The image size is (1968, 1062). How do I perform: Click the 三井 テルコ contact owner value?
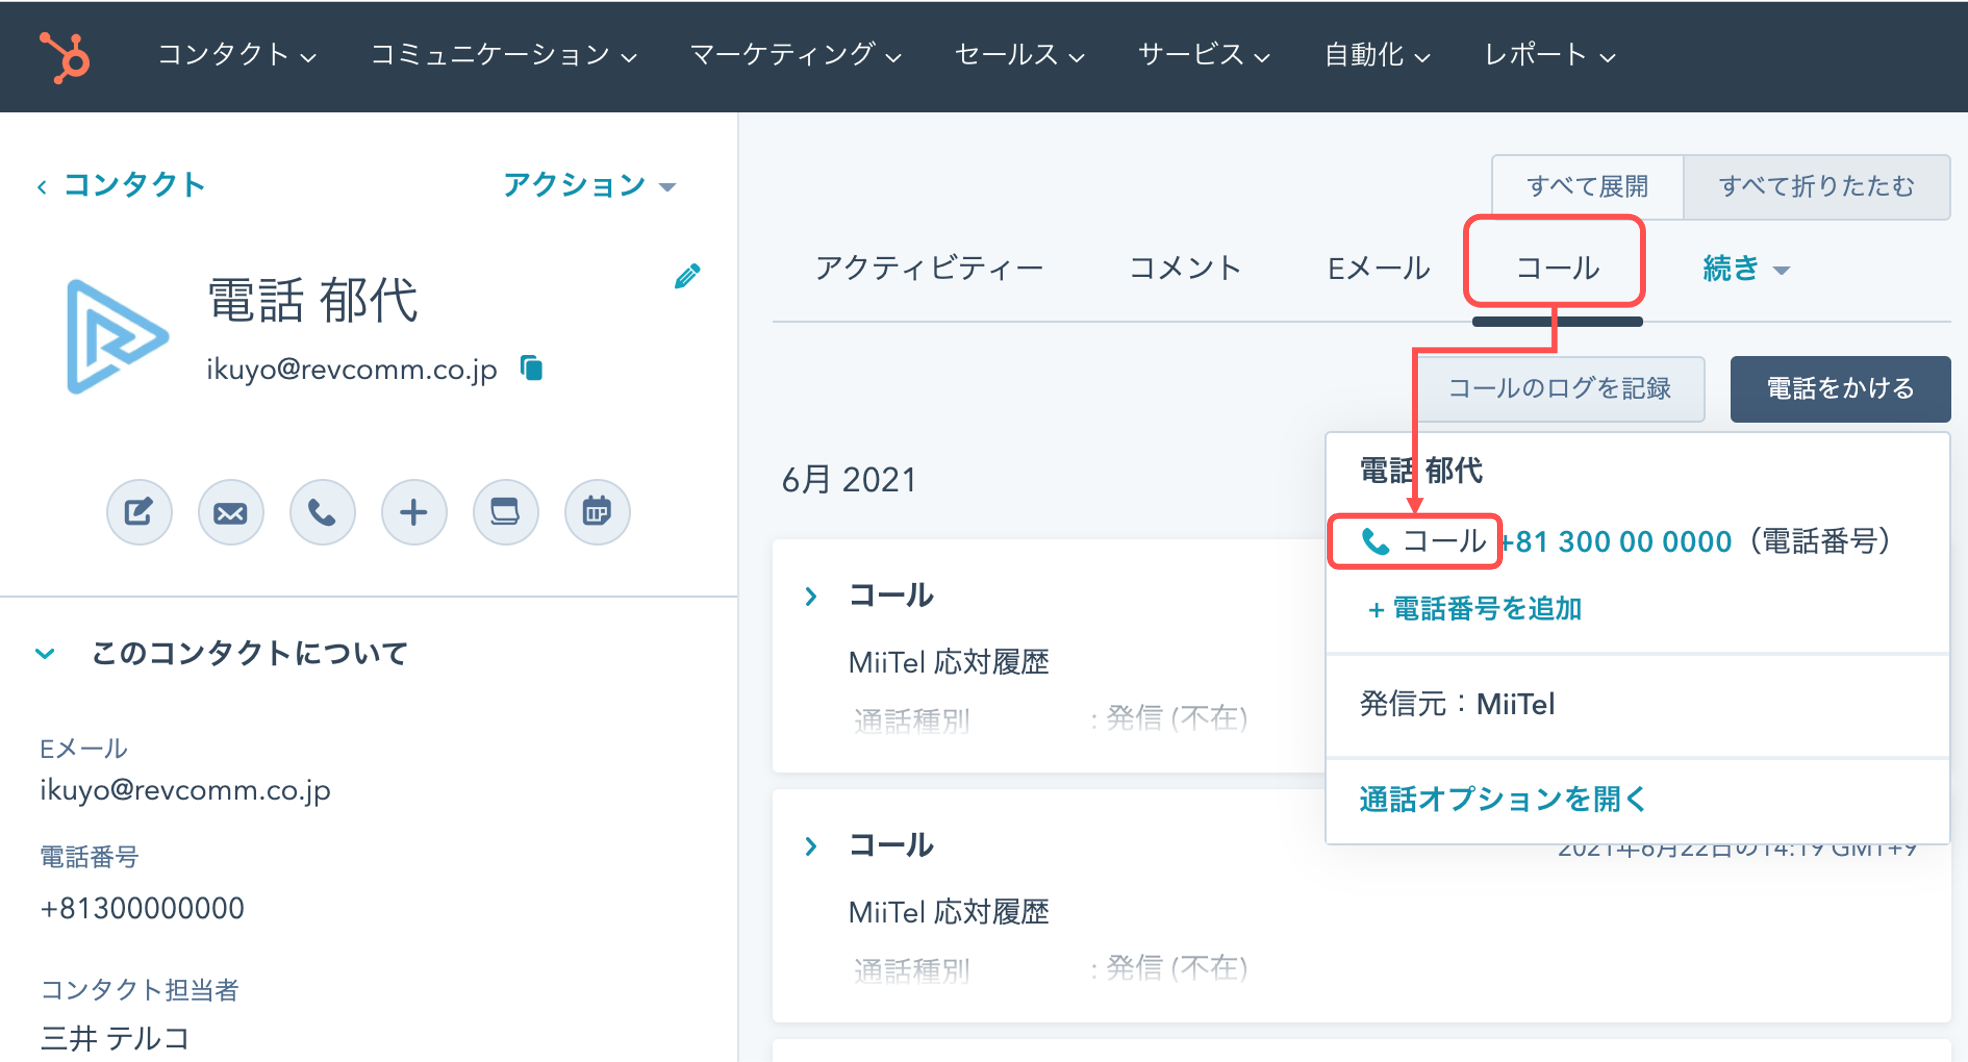115,1038
